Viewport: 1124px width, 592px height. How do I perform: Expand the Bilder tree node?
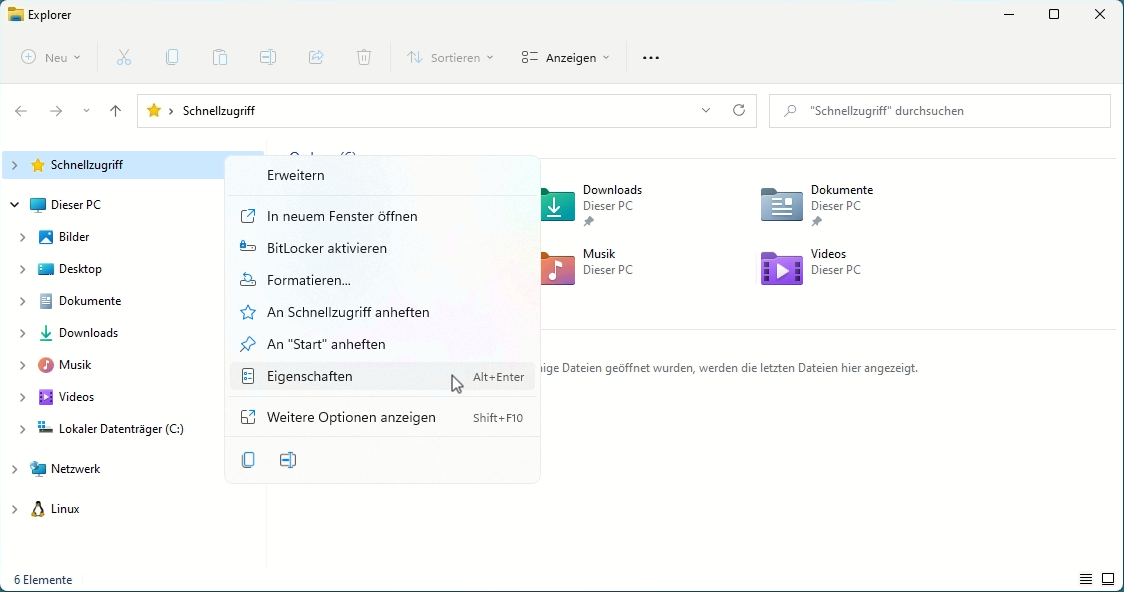(x=22, y=237)
